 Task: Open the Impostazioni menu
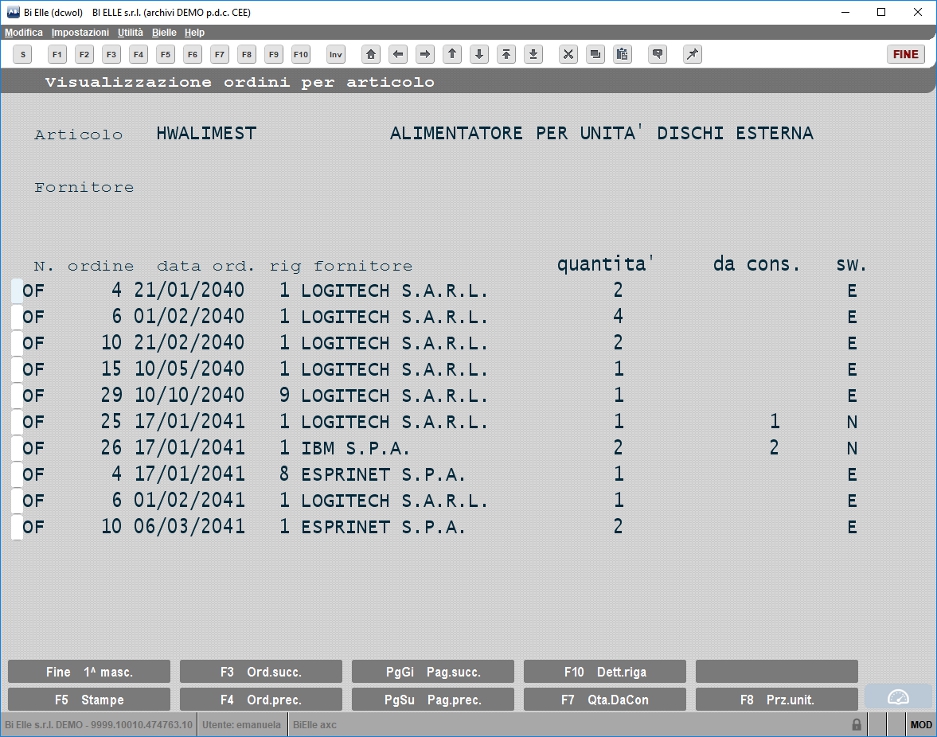click(80, 32)
